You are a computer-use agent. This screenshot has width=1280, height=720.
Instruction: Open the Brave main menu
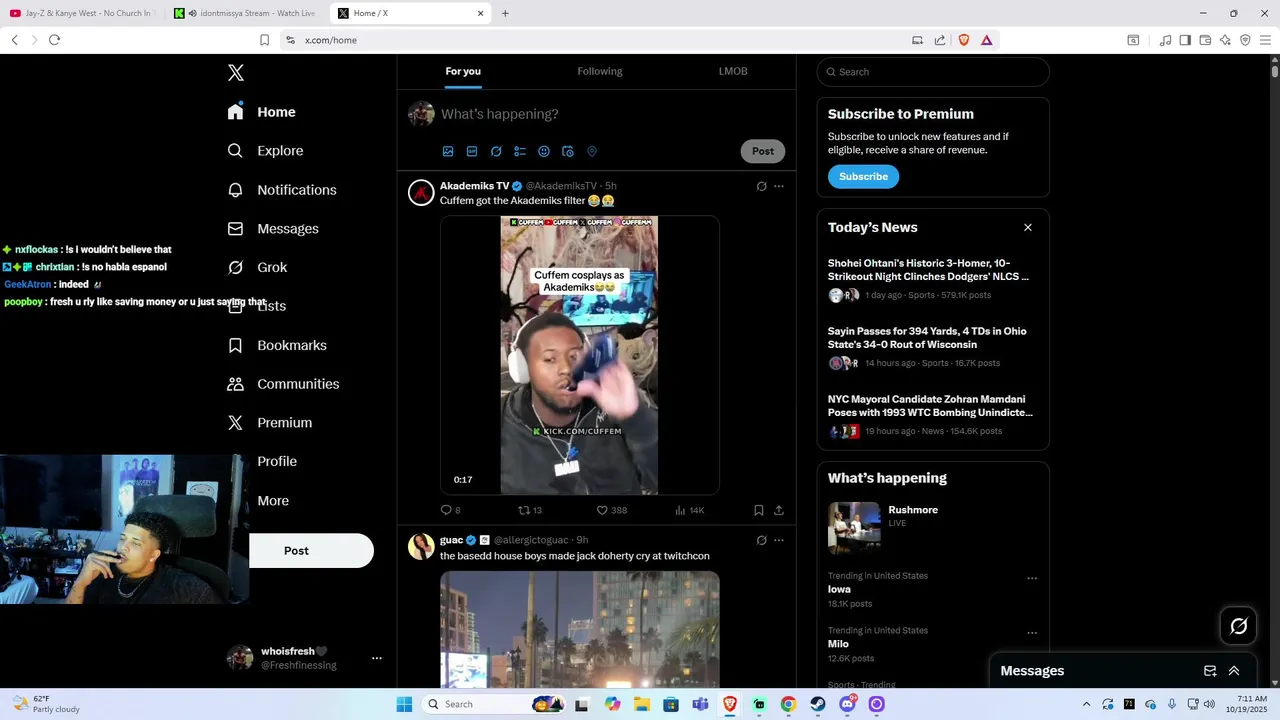(x=1265, y=40)
